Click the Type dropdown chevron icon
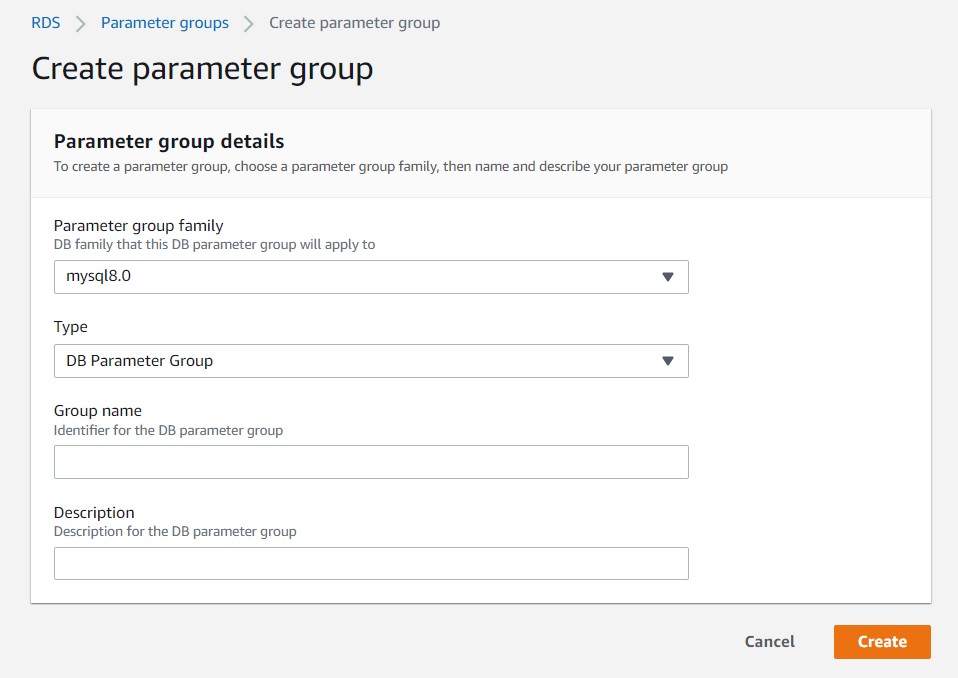The height and width of the screenshot is (678, 958). [669, 361]
